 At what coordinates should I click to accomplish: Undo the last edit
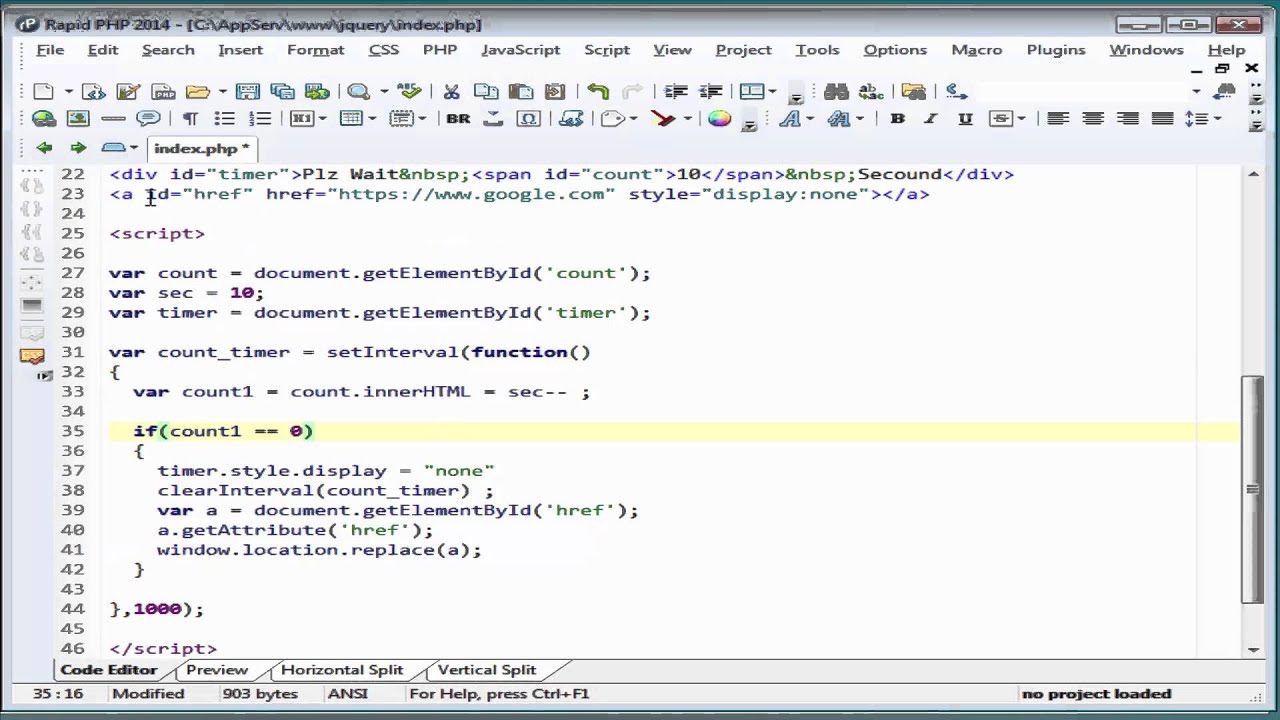(598, 92)
